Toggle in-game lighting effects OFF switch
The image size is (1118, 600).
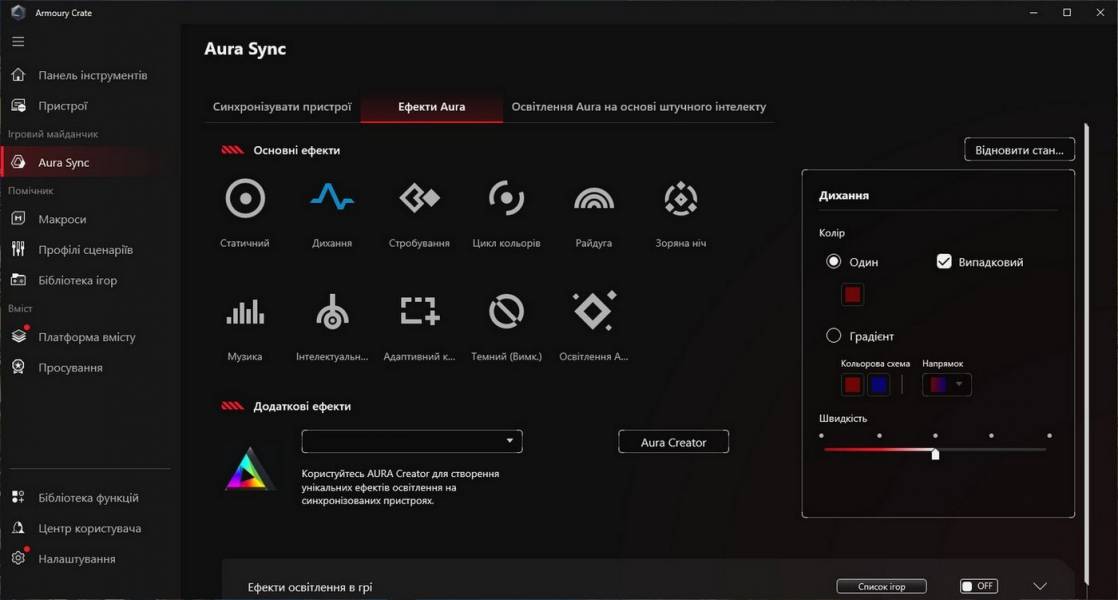[979, 586]
